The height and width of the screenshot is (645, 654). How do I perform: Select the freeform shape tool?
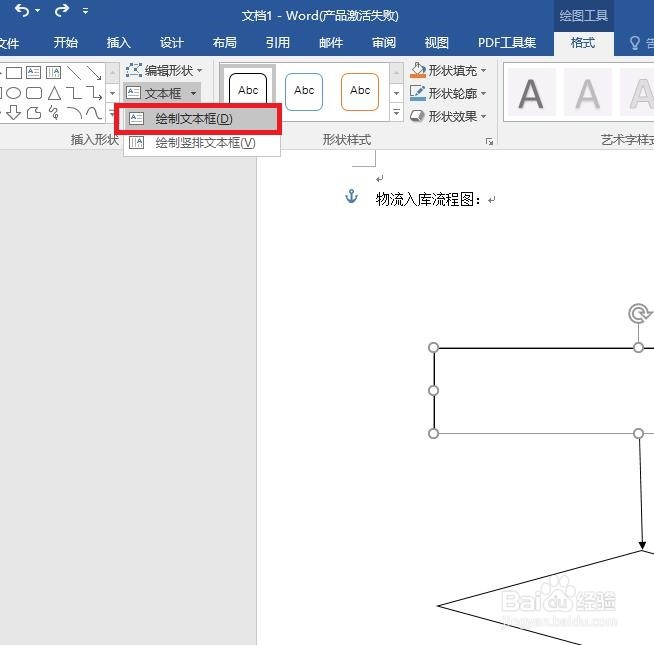tap(34, 113)
